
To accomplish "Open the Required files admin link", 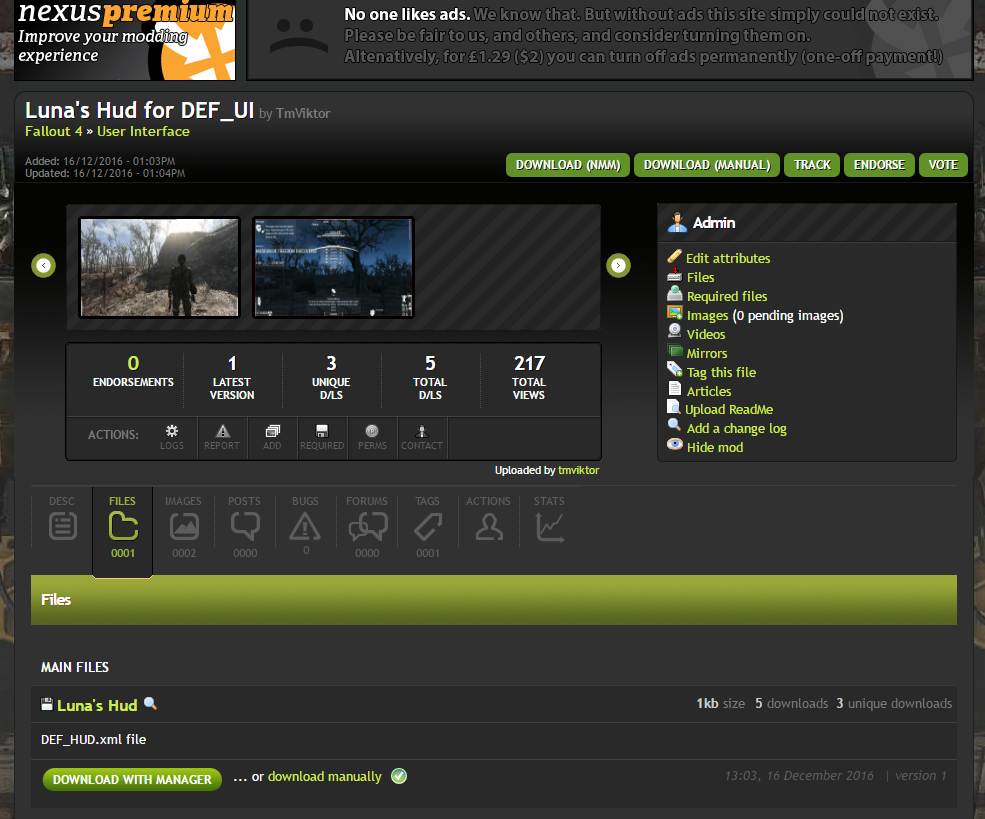I will click(727, 296).
